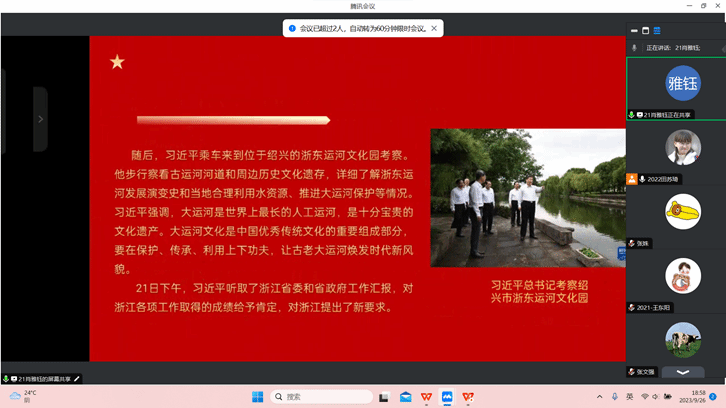
Task: Open the WPS Office taskbar icon
Action: coord(427,397)
